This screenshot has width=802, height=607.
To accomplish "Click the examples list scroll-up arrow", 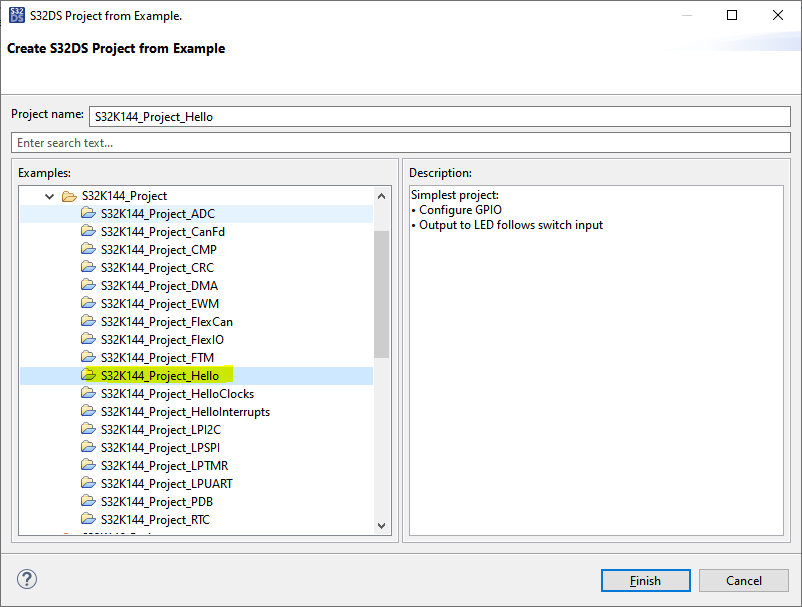I will tap(381, 196).
